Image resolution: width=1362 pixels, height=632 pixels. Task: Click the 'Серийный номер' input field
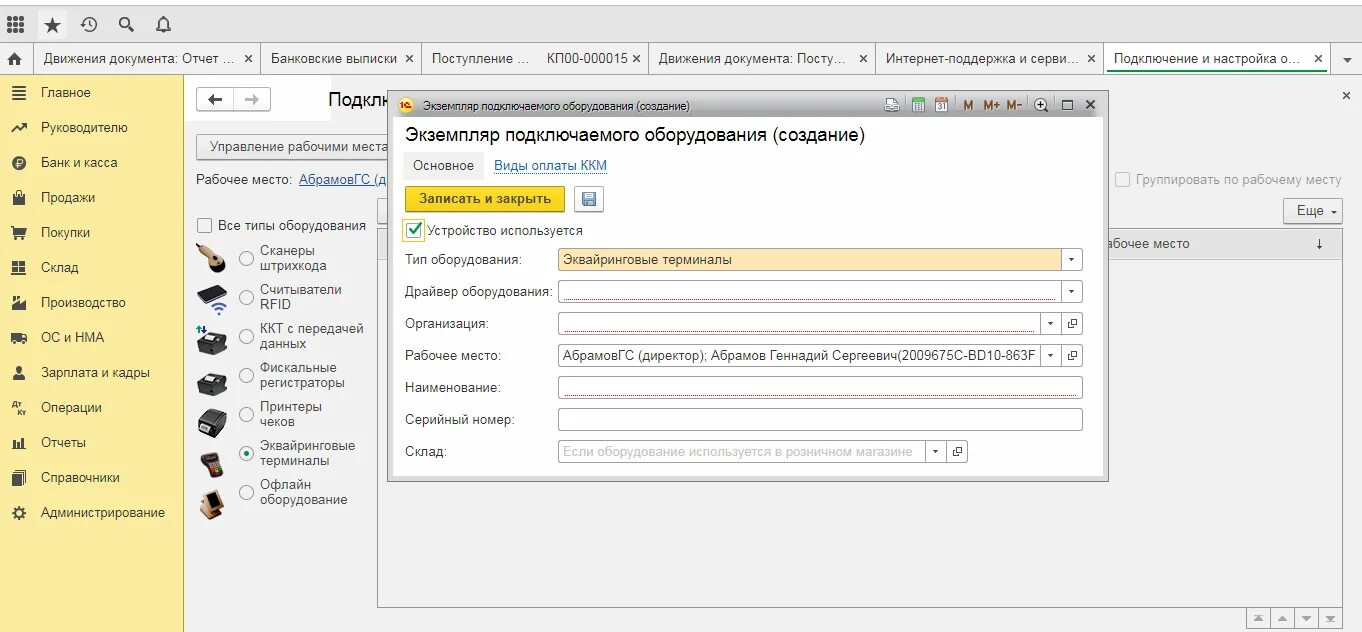click(820, 419)
